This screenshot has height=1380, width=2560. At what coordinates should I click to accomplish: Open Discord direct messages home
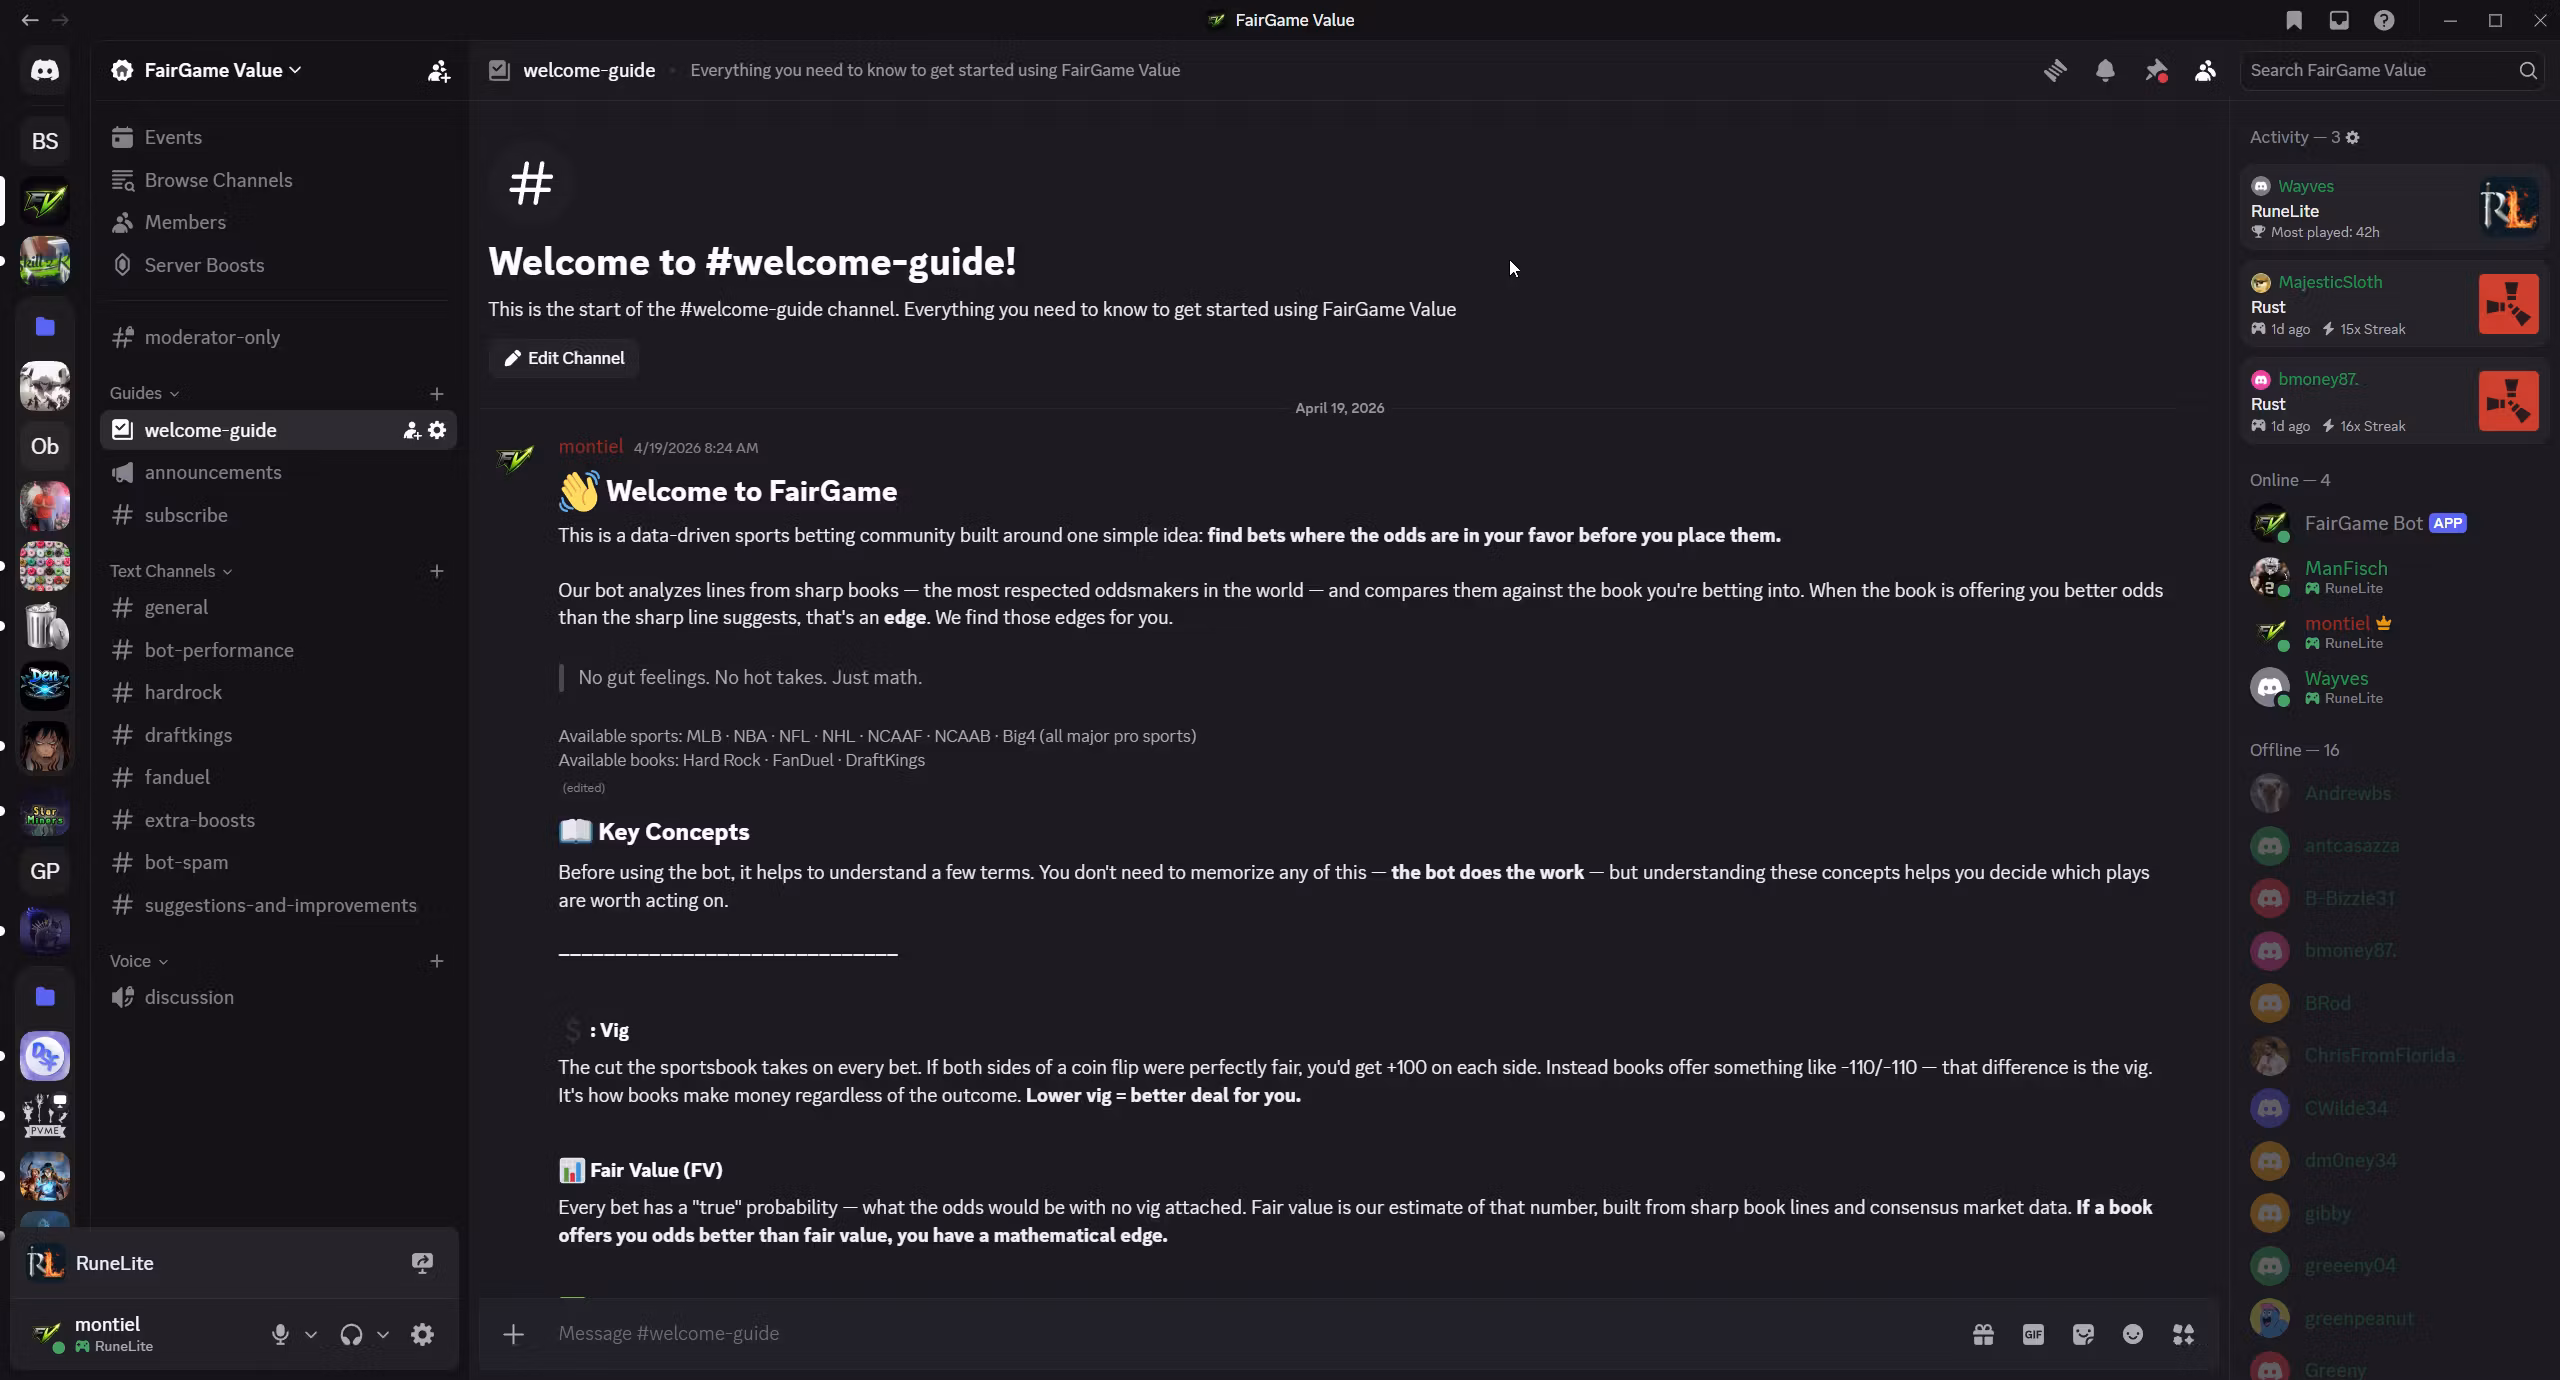[44, 70]
